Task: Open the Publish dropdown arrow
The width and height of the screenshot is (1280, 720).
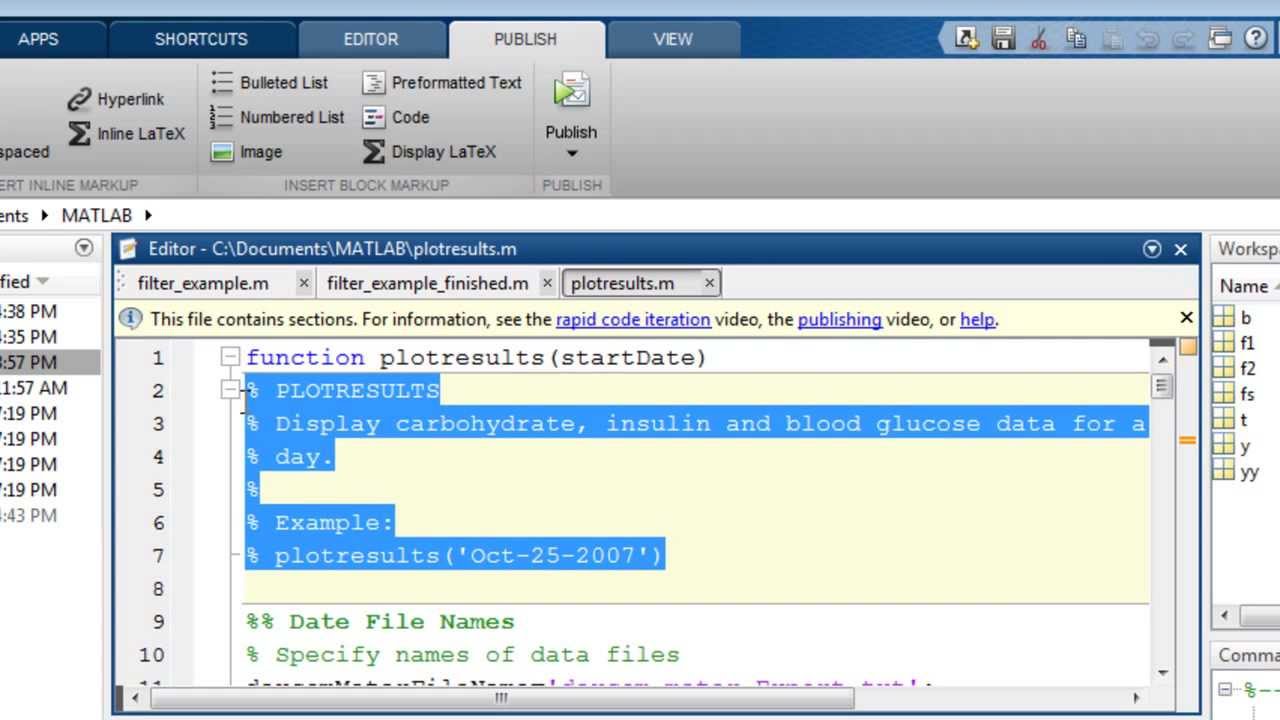Action: pyautogui.click(x=572, y=154)
